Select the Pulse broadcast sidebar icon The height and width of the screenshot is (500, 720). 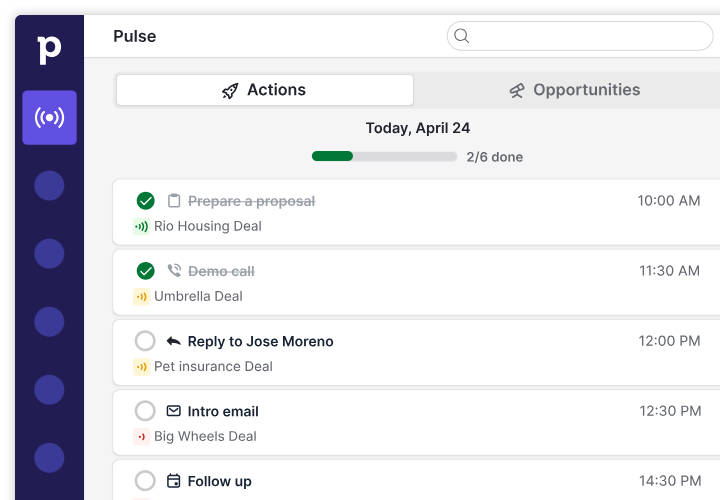(x=50, y=118)
